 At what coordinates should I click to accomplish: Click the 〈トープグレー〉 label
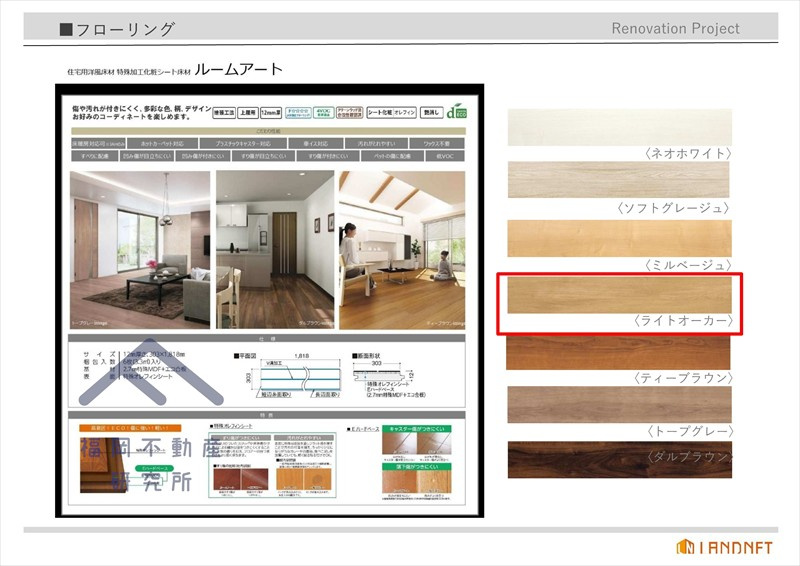pyautogui.click(x=689, y=431)
